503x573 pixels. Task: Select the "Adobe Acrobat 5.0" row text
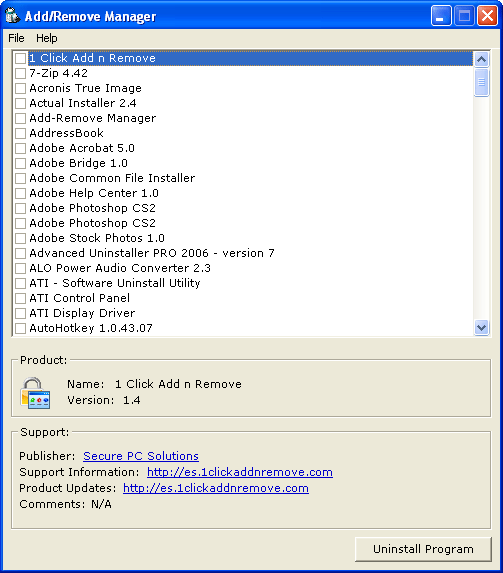coord(82,148)
